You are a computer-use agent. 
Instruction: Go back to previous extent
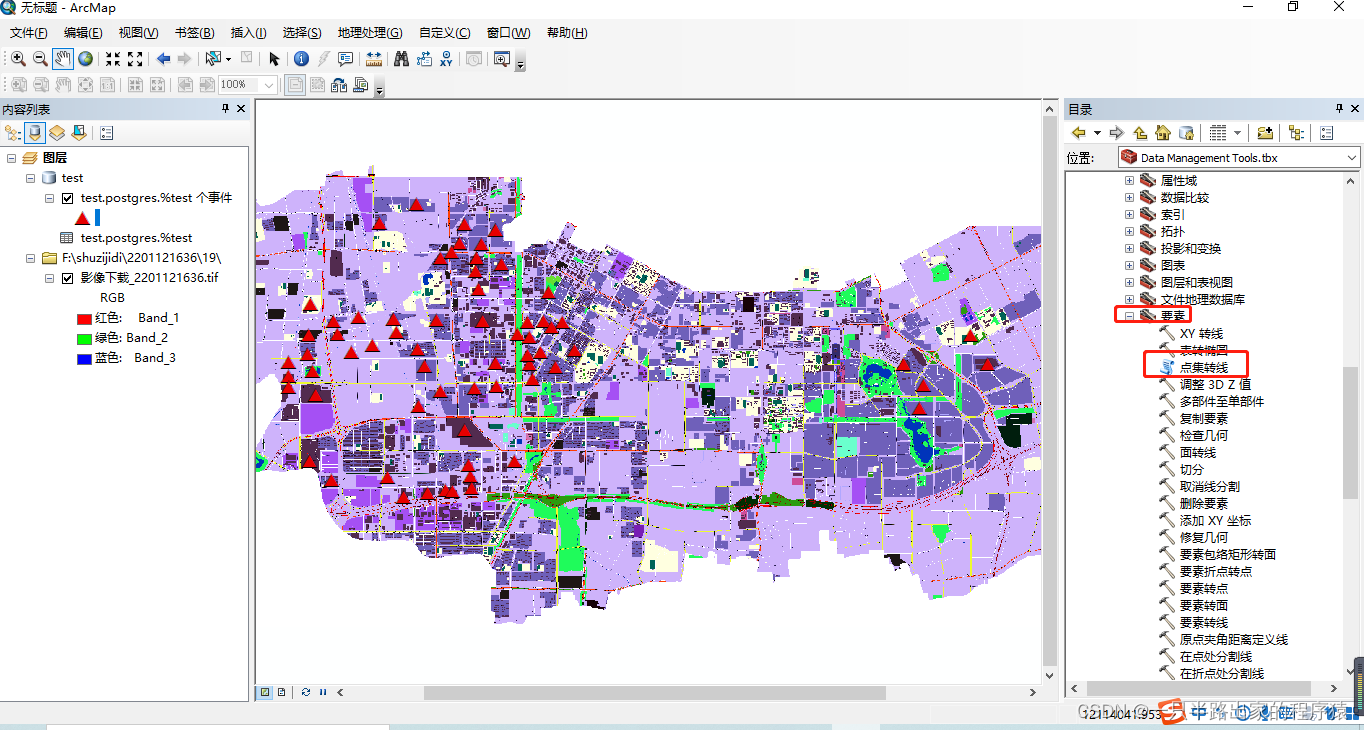tap(163, 59)
